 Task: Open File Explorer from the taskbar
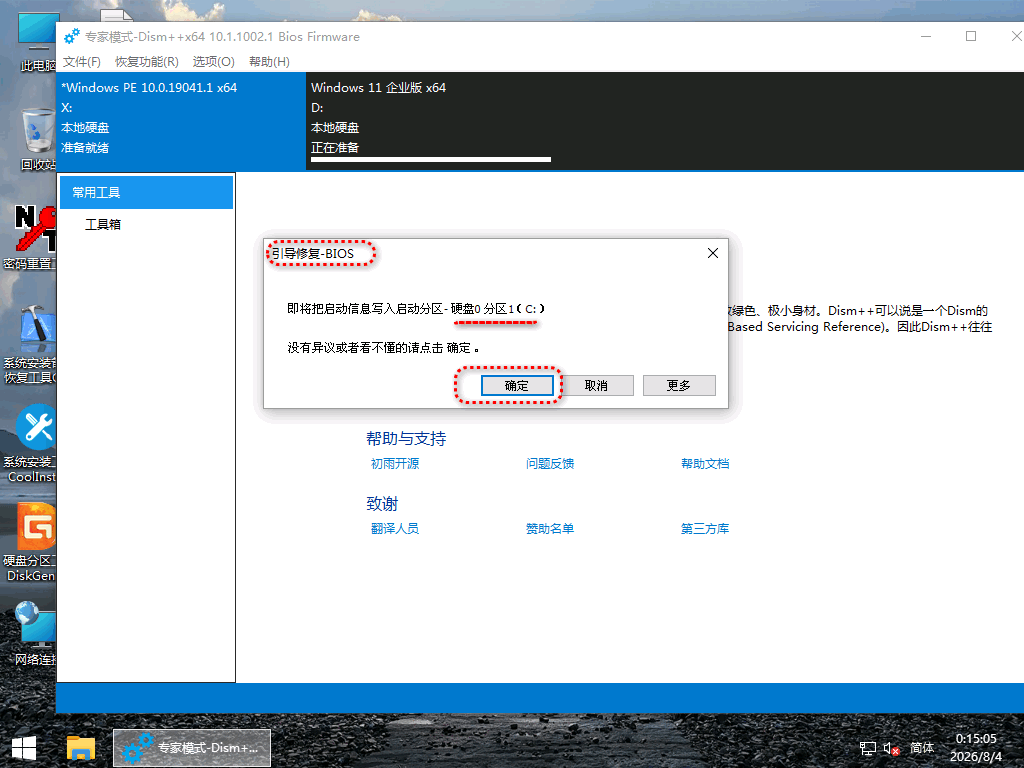click(x=81, y=748)
